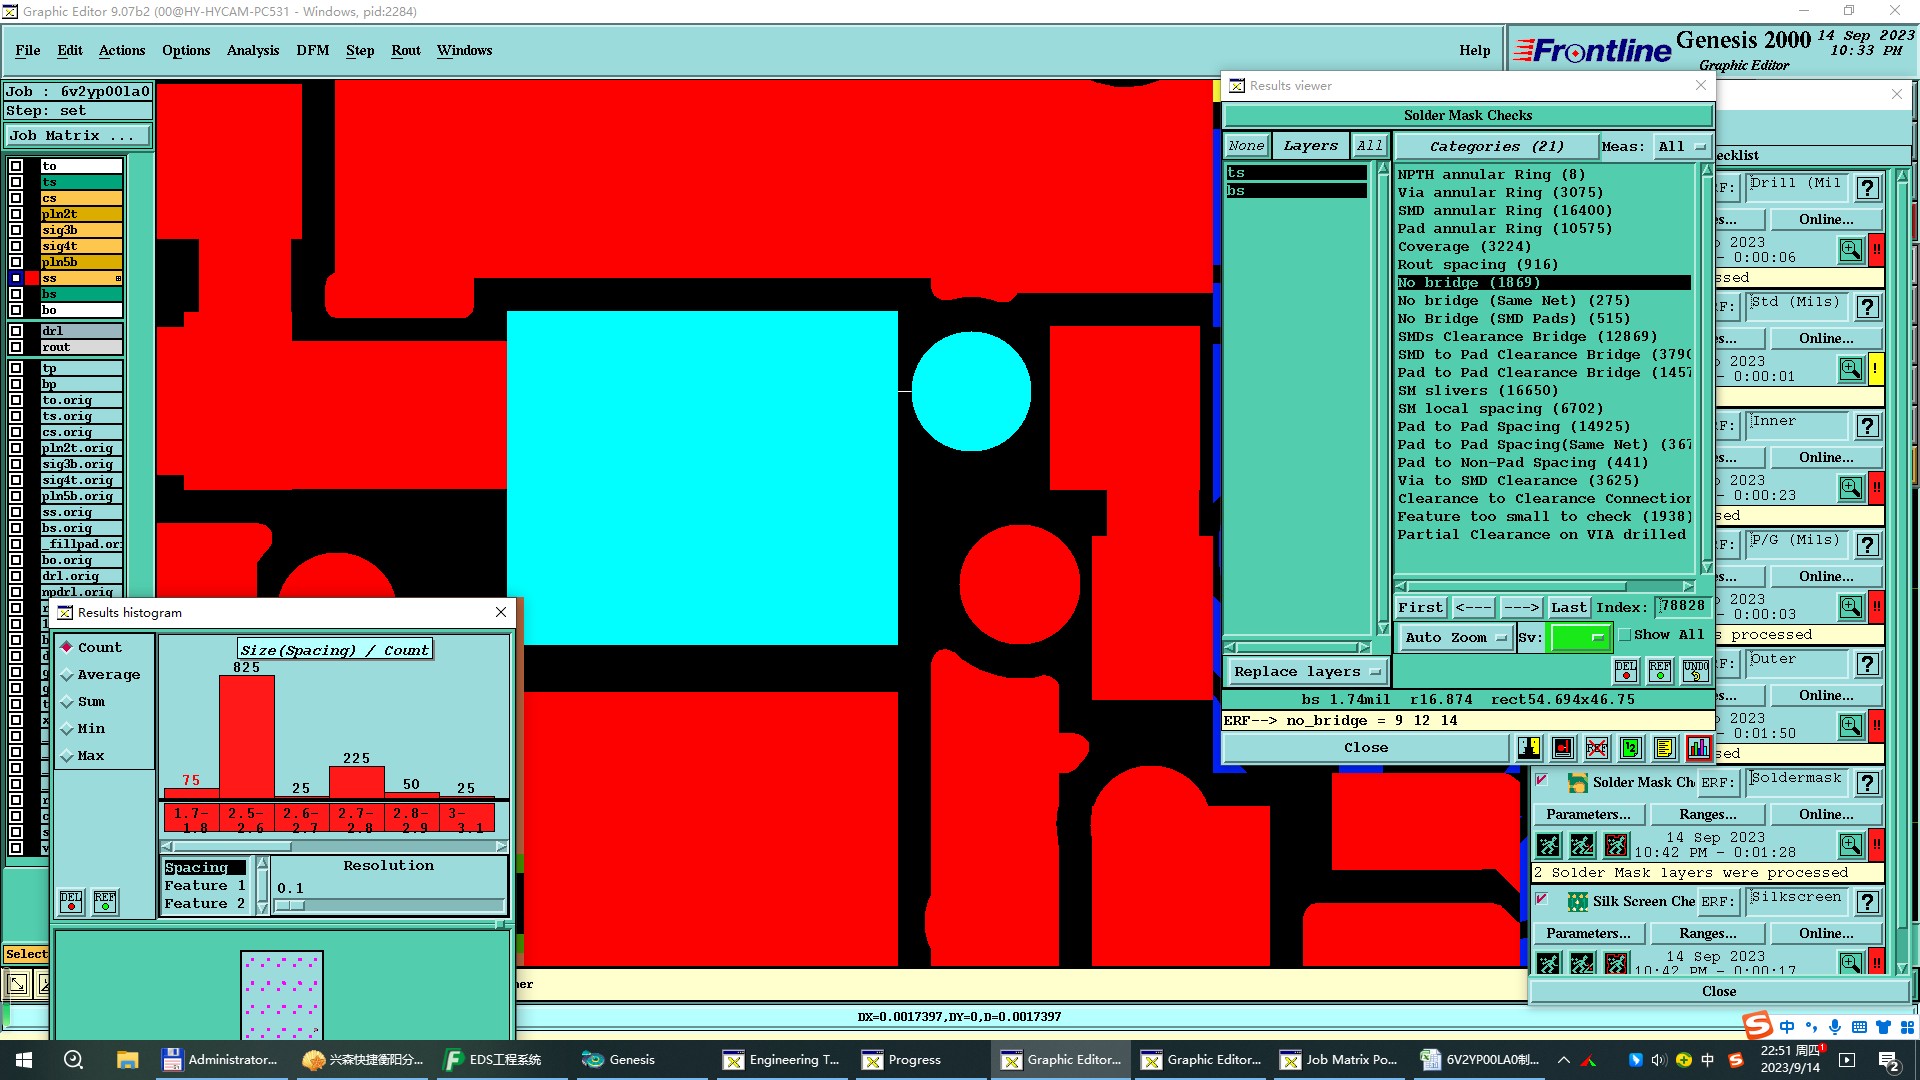The height and width of the screenshot is (1080, 1920).
Task: Expand the Meas All dropdown
Action: click(x=1681, y=146)
